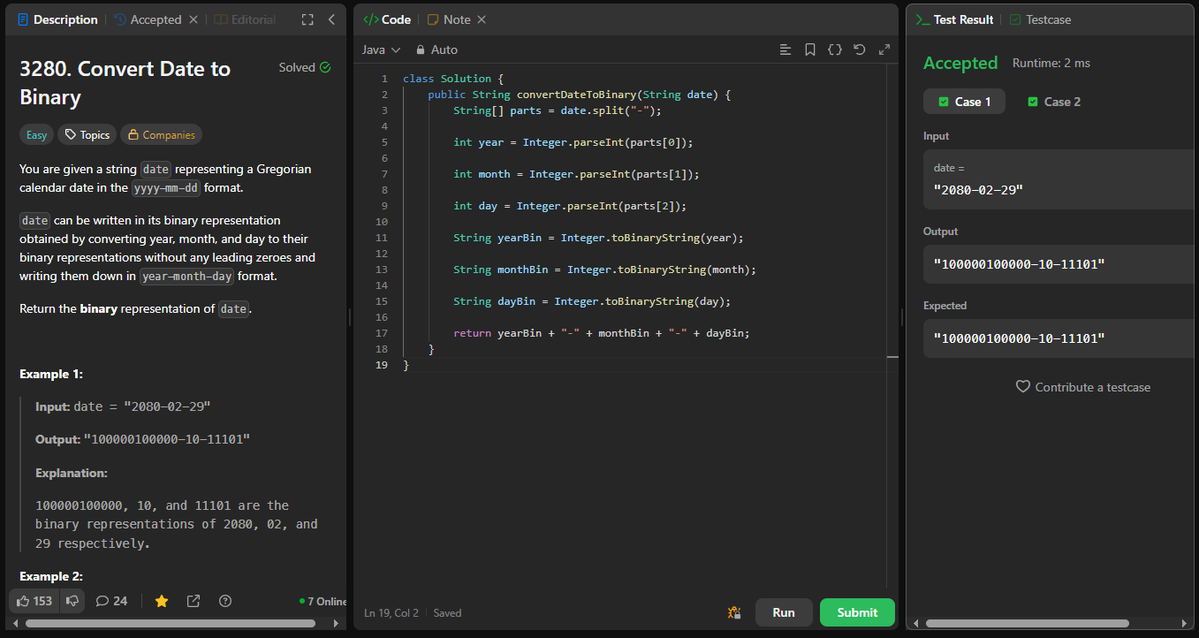The width and height of the screenshot is (1199, 638).
Task: Open help via the question mark icon
Action: coord(225,600)
